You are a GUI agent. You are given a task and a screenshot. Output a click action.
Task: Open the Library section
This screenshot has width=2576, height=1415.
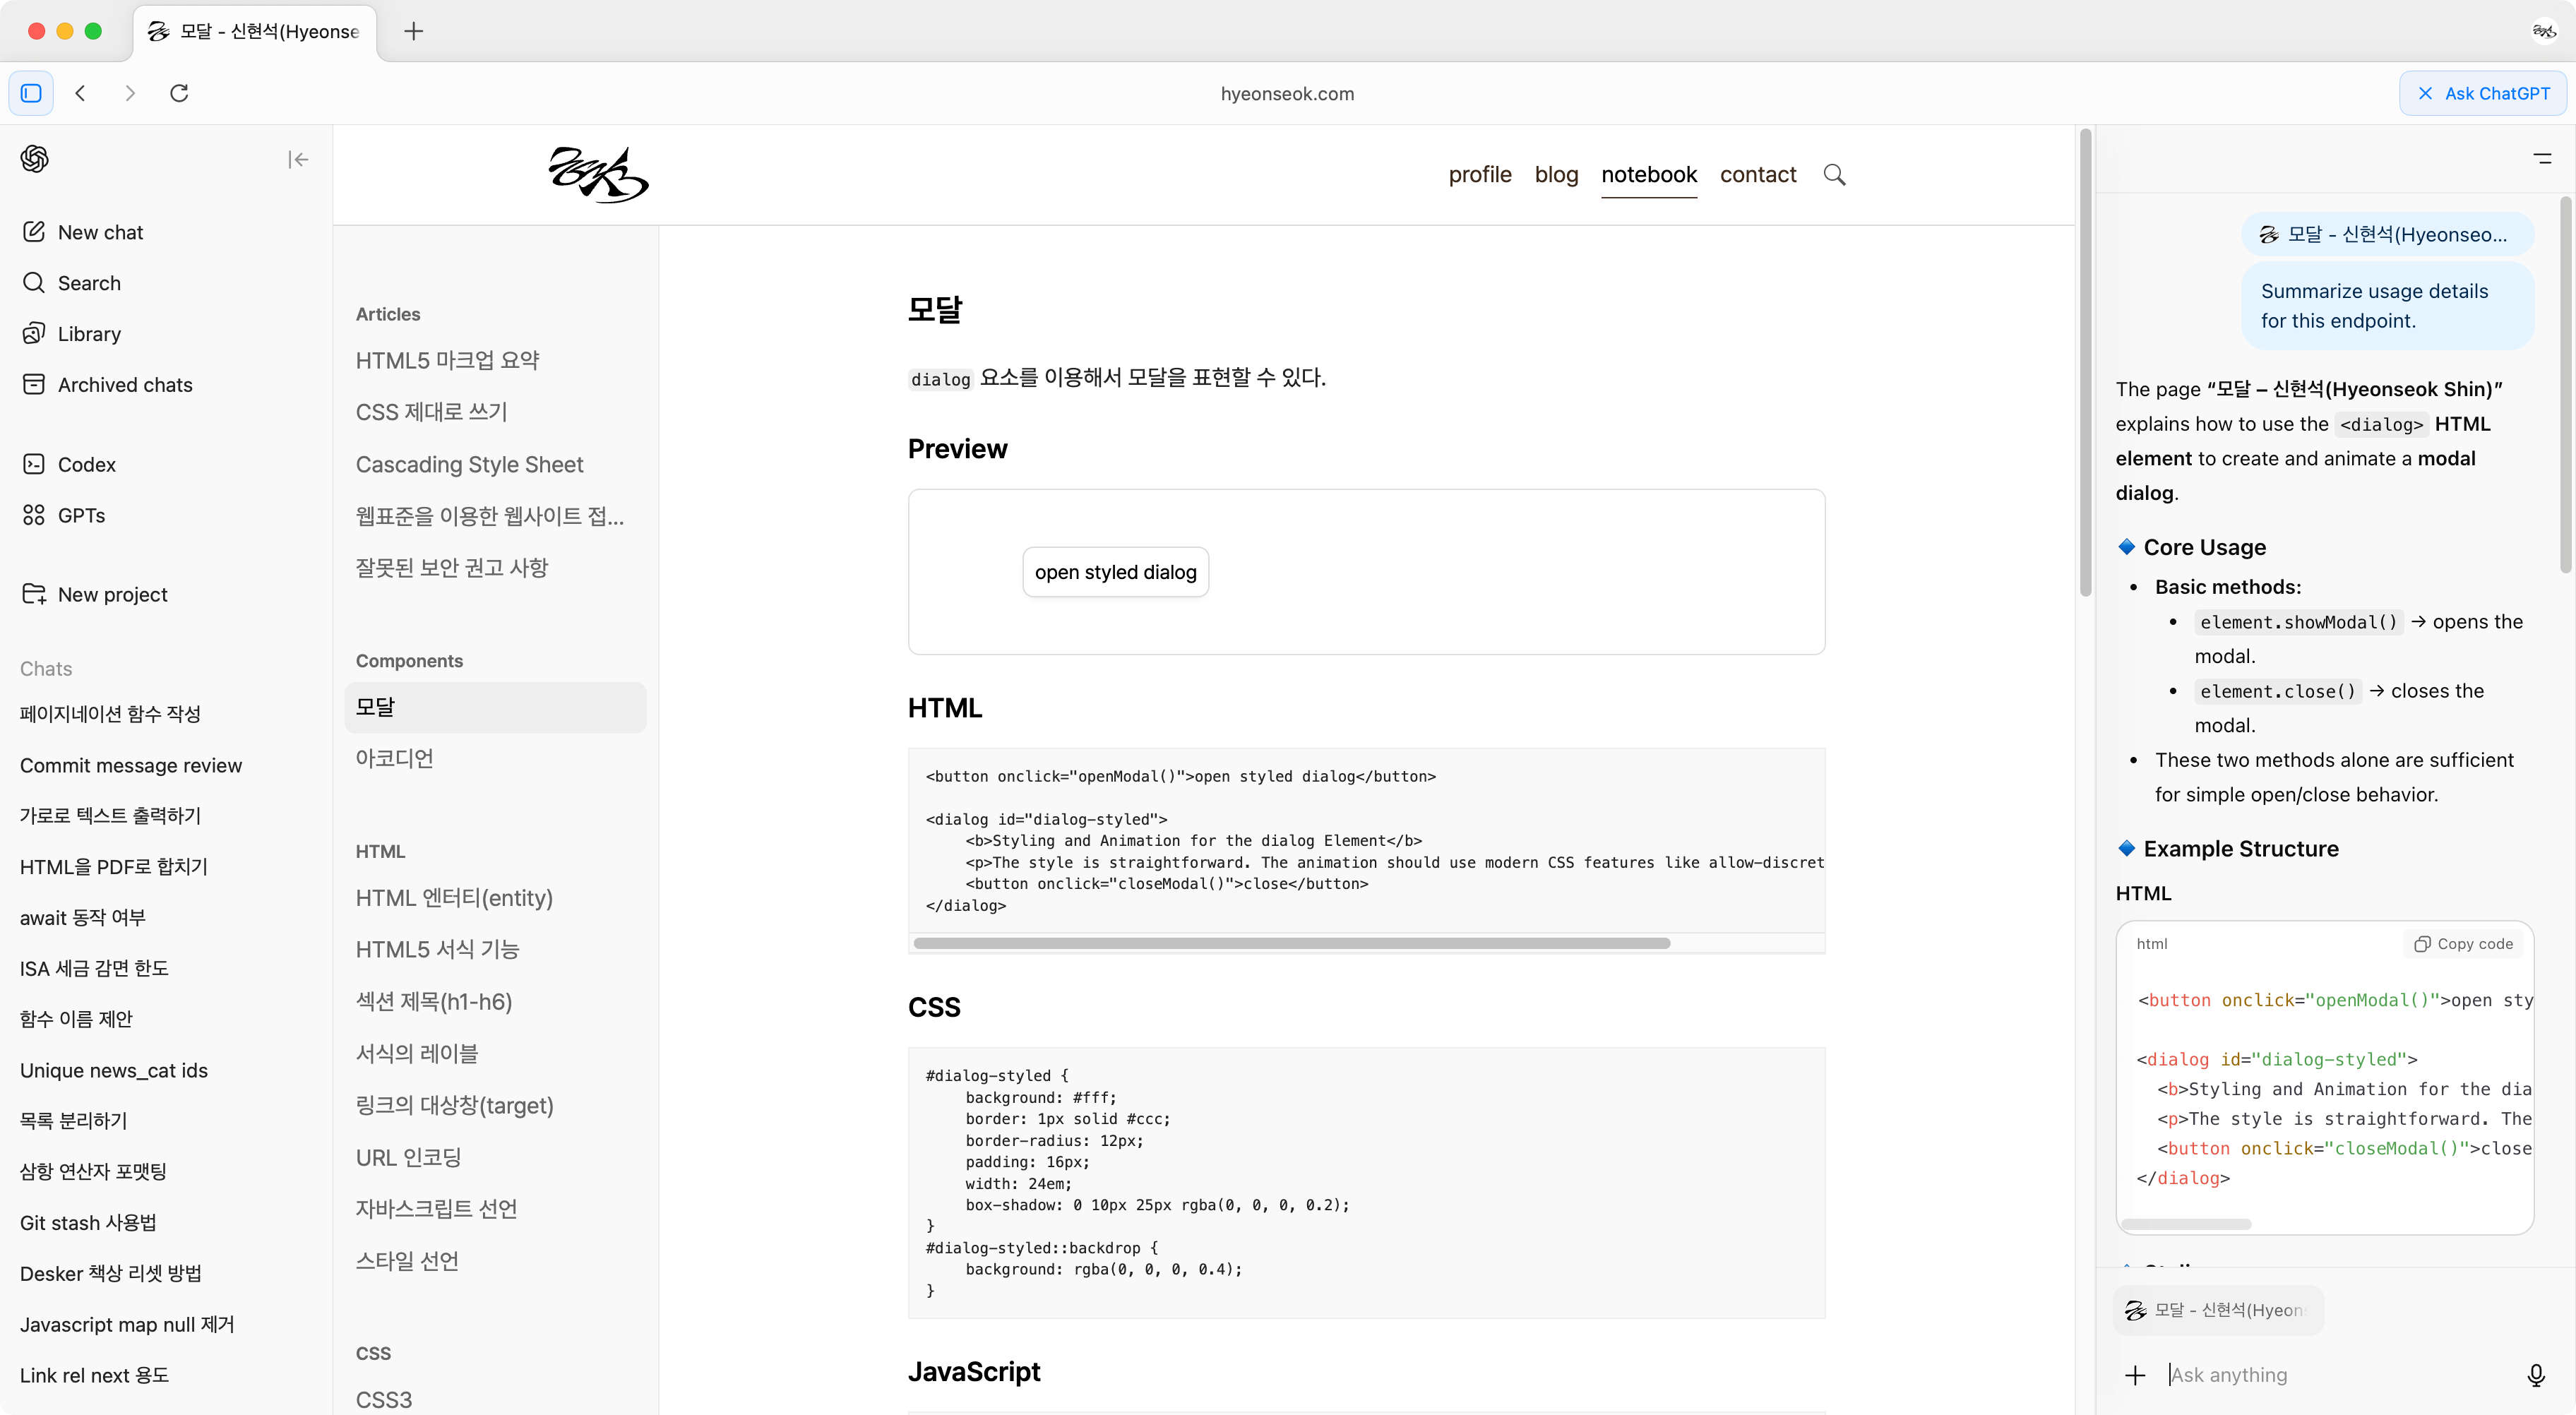(x=88, y=334)
